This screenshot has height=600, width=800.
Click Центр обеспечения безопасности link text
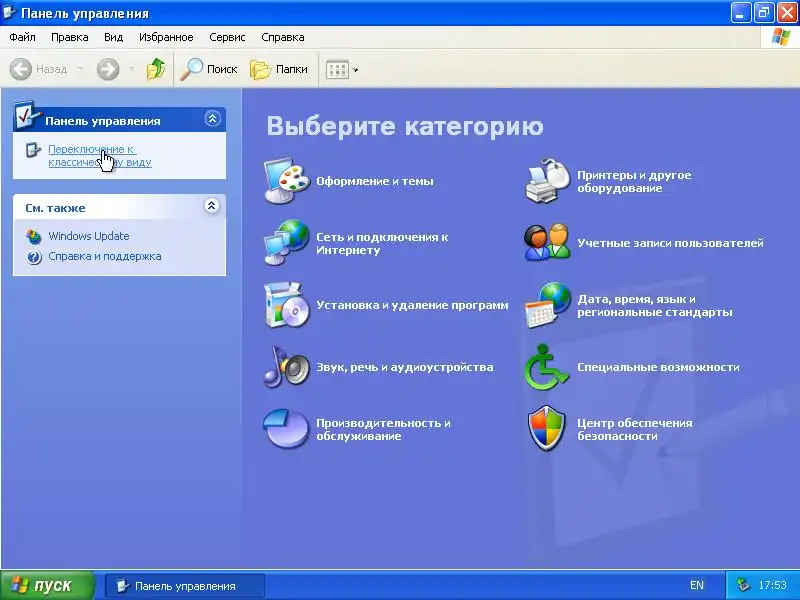[x=635, y=429]
